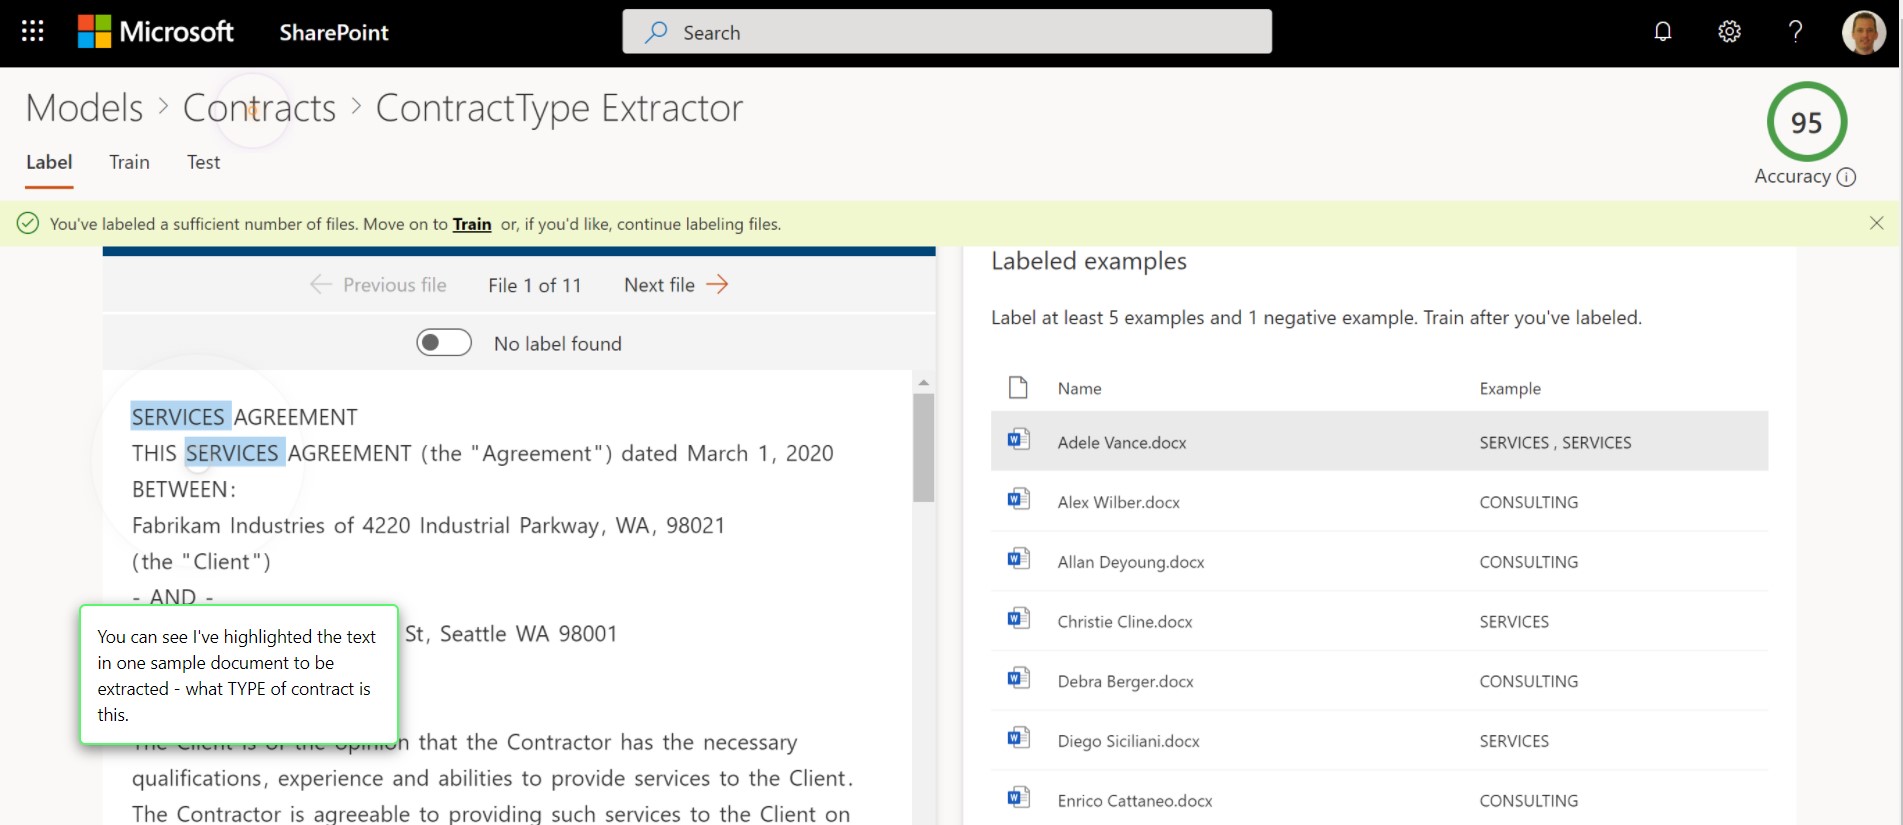Click in the SharePoint Search box

[946, 32]
